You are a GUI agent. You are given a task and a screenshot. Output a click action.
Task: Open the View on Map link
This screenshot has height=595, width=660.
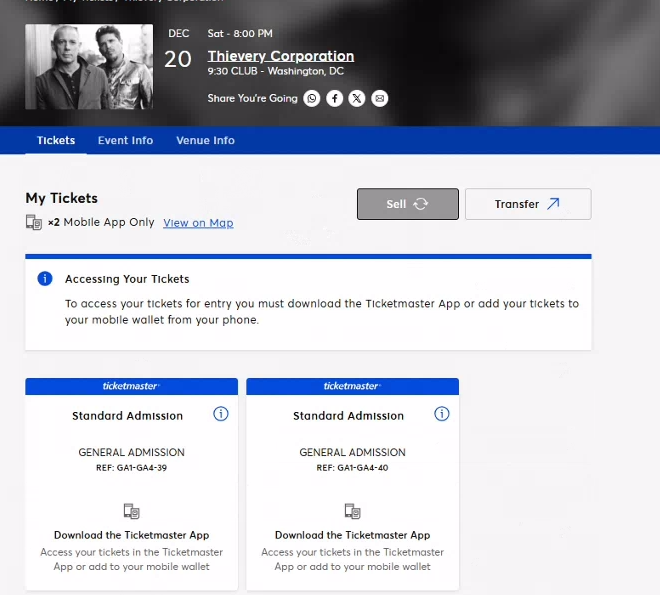tap(198, 223)
